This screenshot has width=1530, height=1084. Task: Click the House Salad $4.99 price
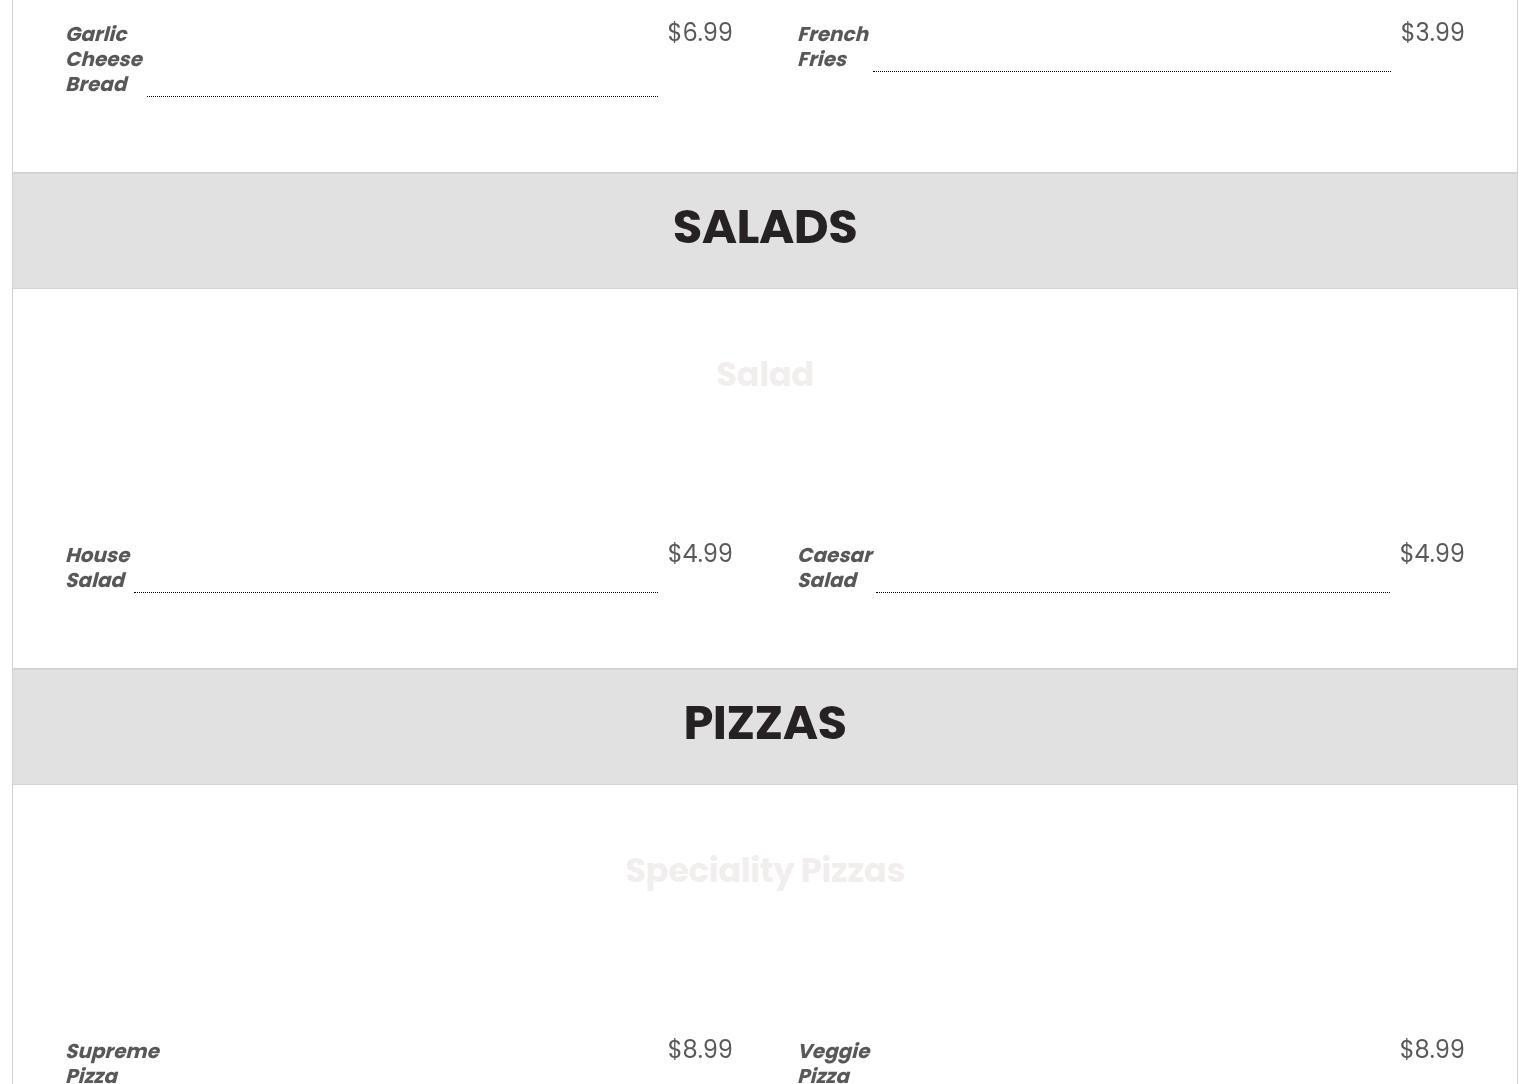point(700,554)
